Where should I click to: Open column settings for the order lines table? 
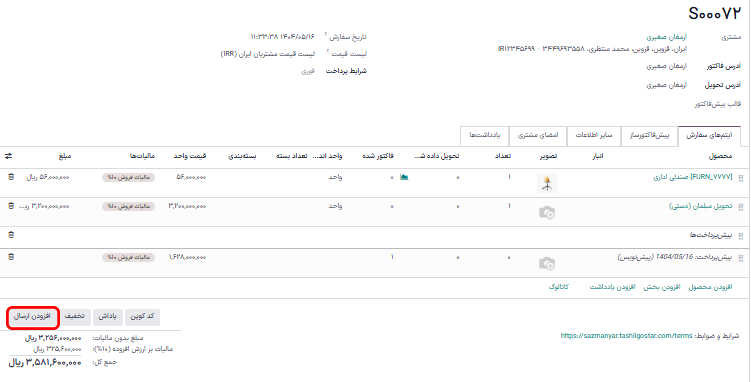8,156
